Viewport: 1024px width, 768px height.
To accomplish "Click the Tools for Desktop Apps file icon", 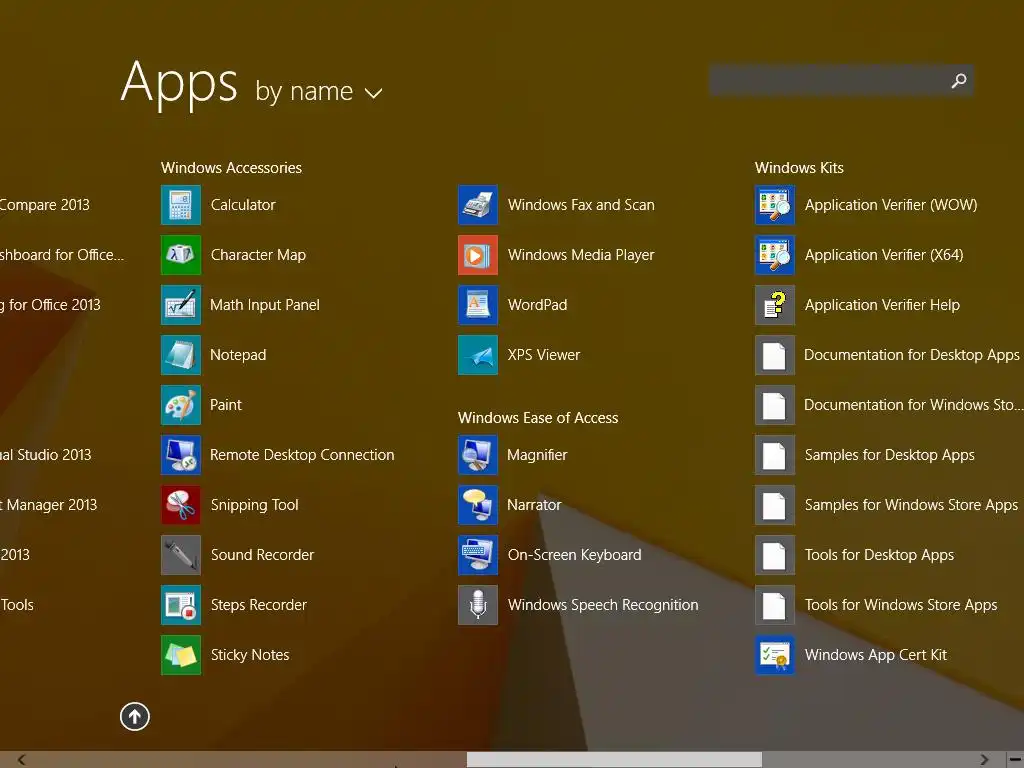I will tap(775, 555).
